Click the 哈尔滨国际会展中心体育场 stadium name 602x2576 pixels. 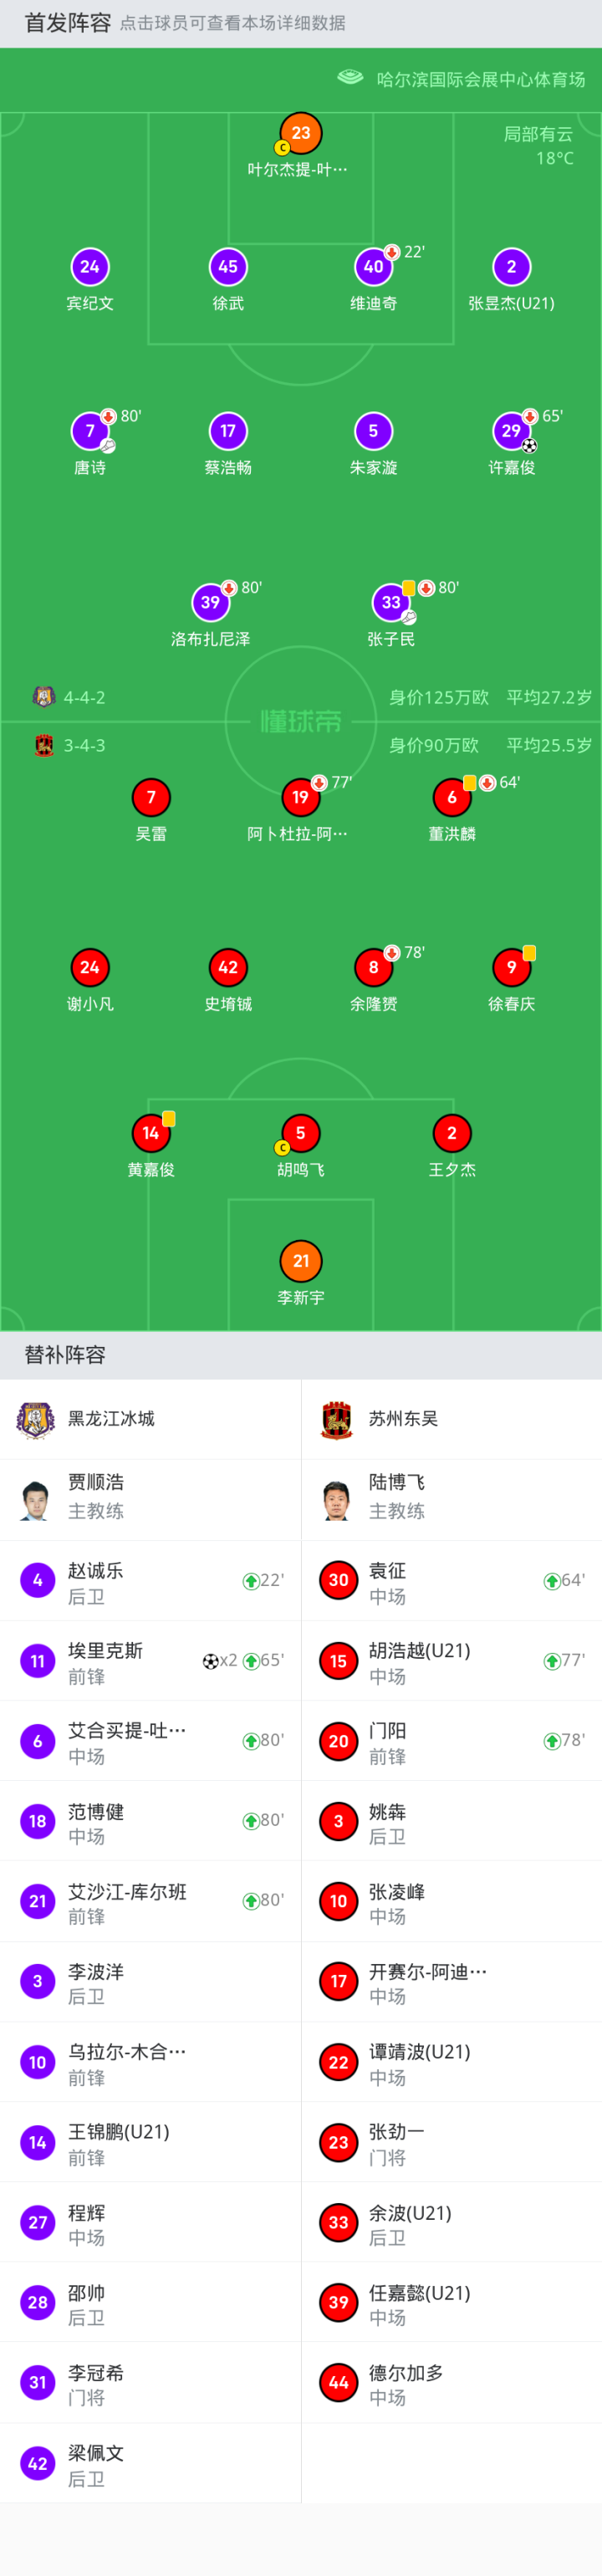pos(480,79)
